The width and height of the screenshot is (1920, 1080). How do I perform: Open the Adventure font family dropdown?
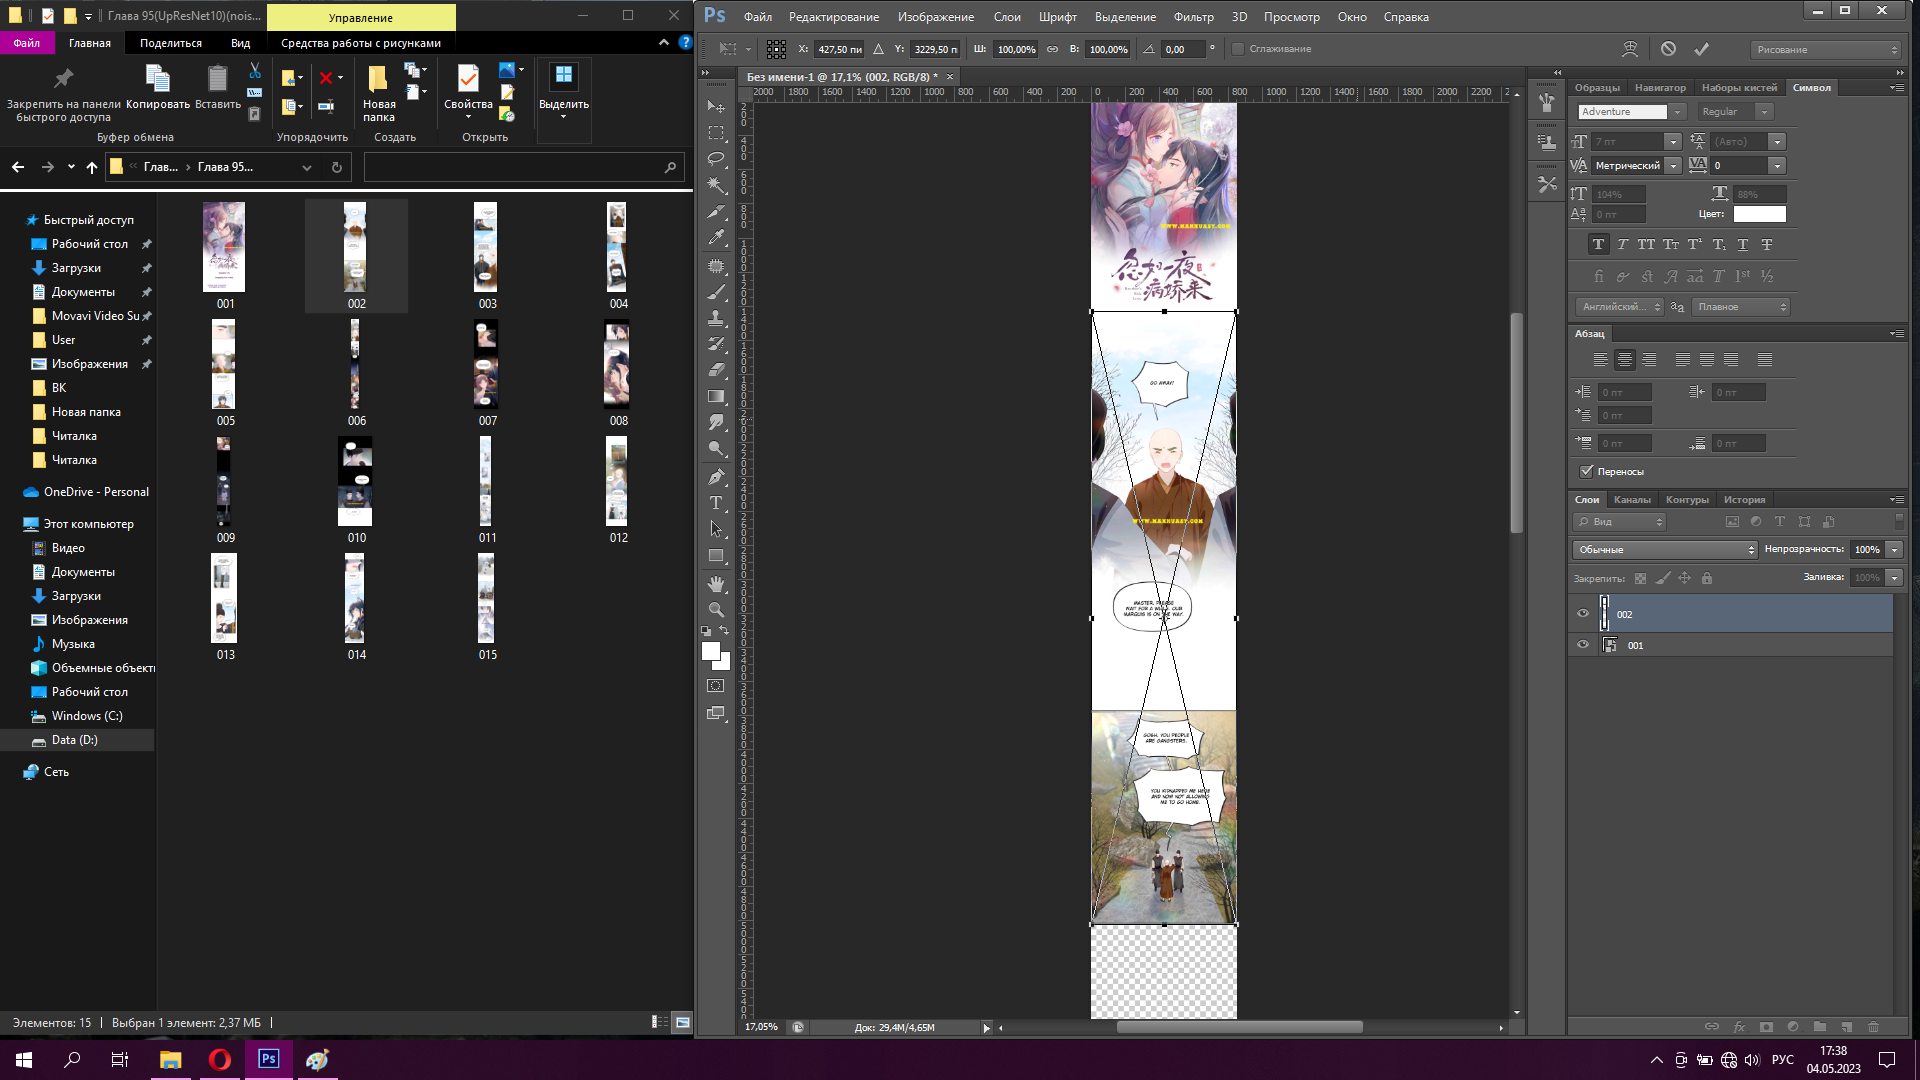click(x=1678, y=112)
